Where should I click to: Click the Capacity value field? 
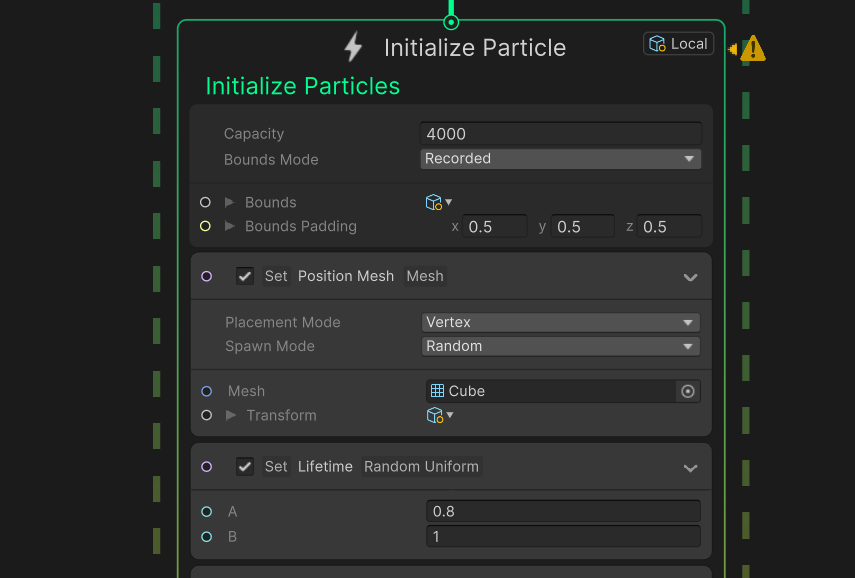coord(561,134)
